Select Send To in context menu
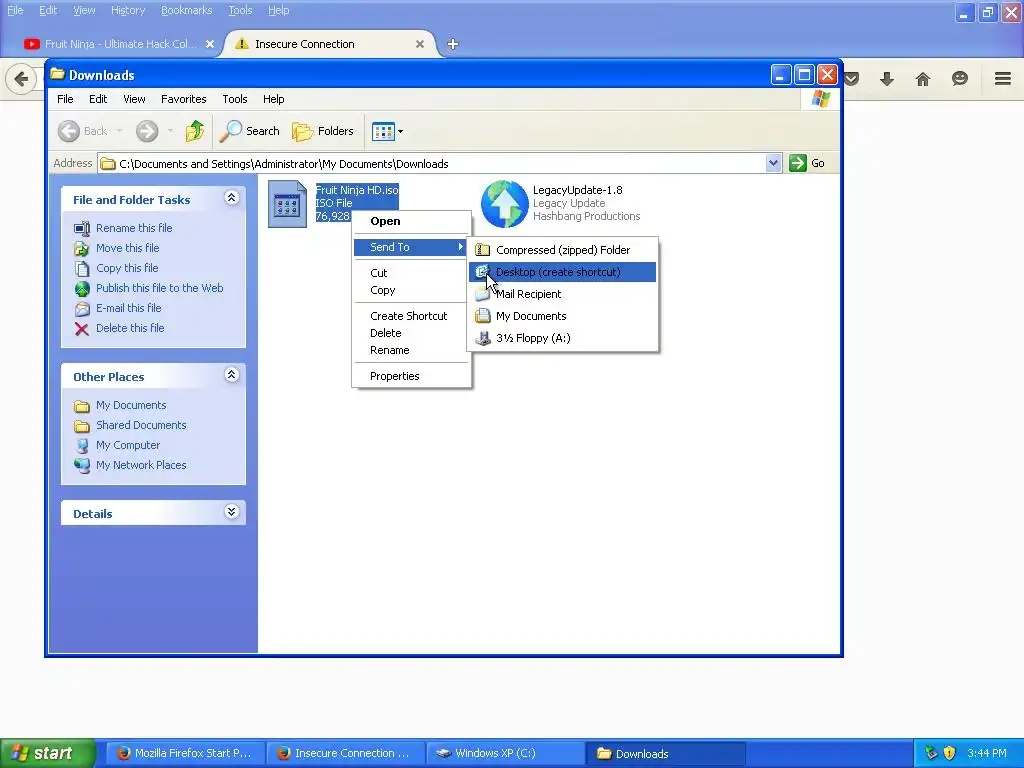The image size is (1024, 768). pyautogui.click(x=411, y=247)
